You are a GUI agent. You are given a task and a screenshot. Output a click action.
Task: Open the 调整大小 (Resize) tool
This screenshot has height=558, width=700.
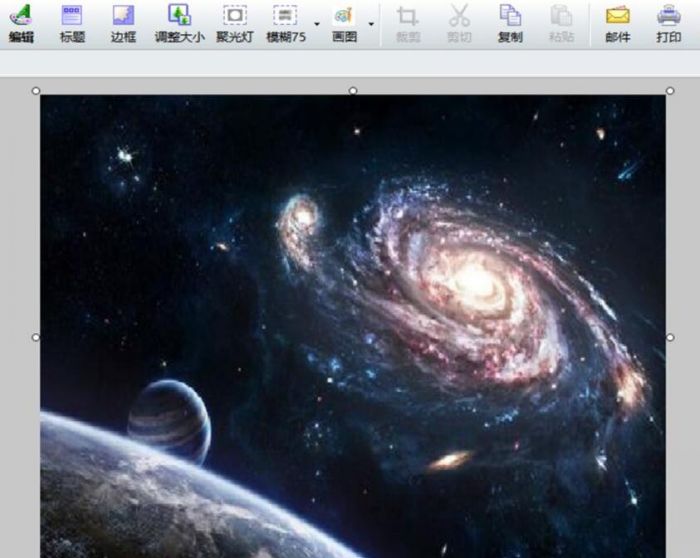click(x=179, y=23)
